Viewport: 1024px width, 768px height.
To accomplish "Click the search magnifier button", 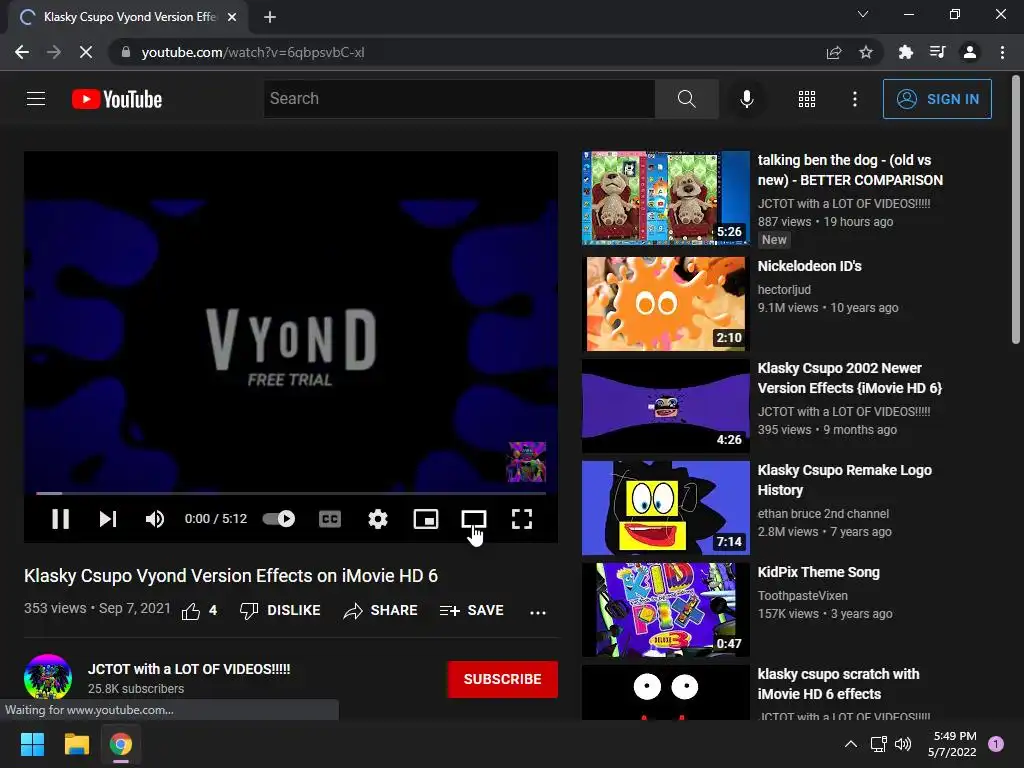I will tap(686, 99).
